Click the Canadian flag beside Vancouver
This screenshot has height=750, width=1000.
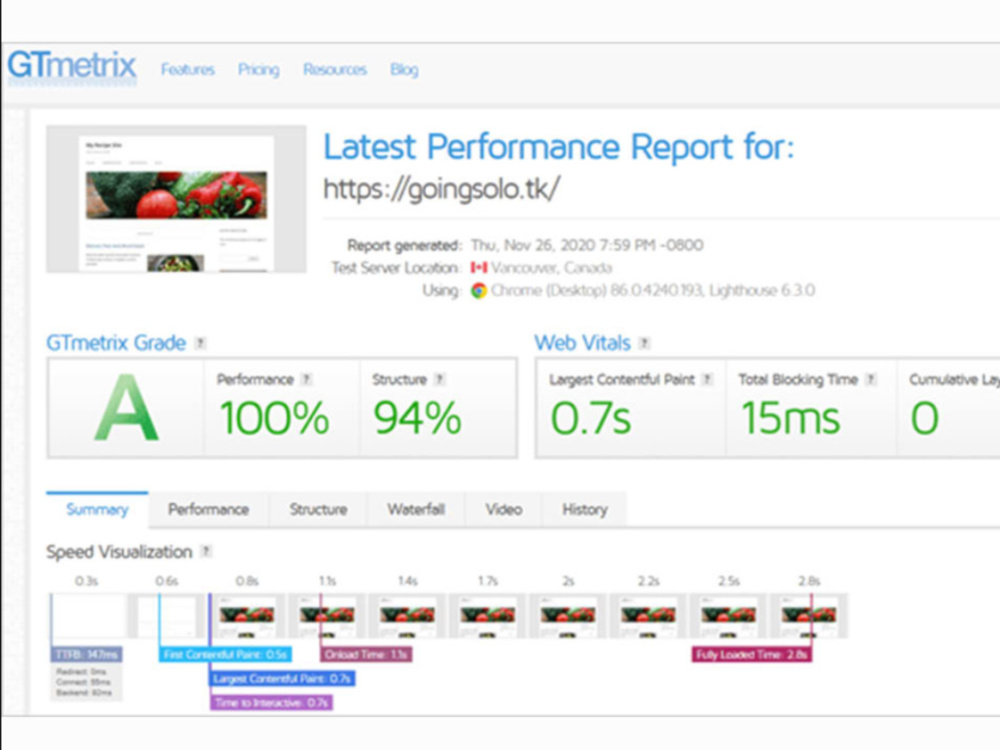(477, 267)
